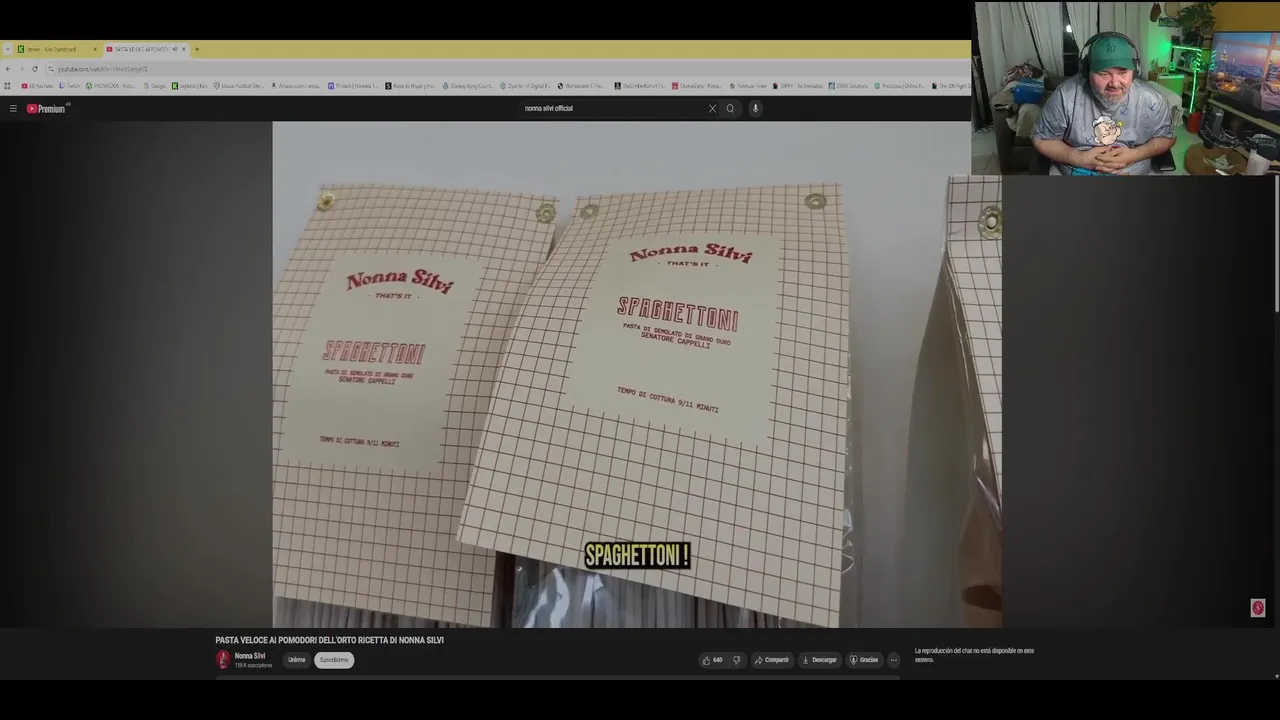Open the Nonna Silvi channel avatar
Viewport: 1280px width, 720px height.
pyautogui.click(x=223, y=660)
